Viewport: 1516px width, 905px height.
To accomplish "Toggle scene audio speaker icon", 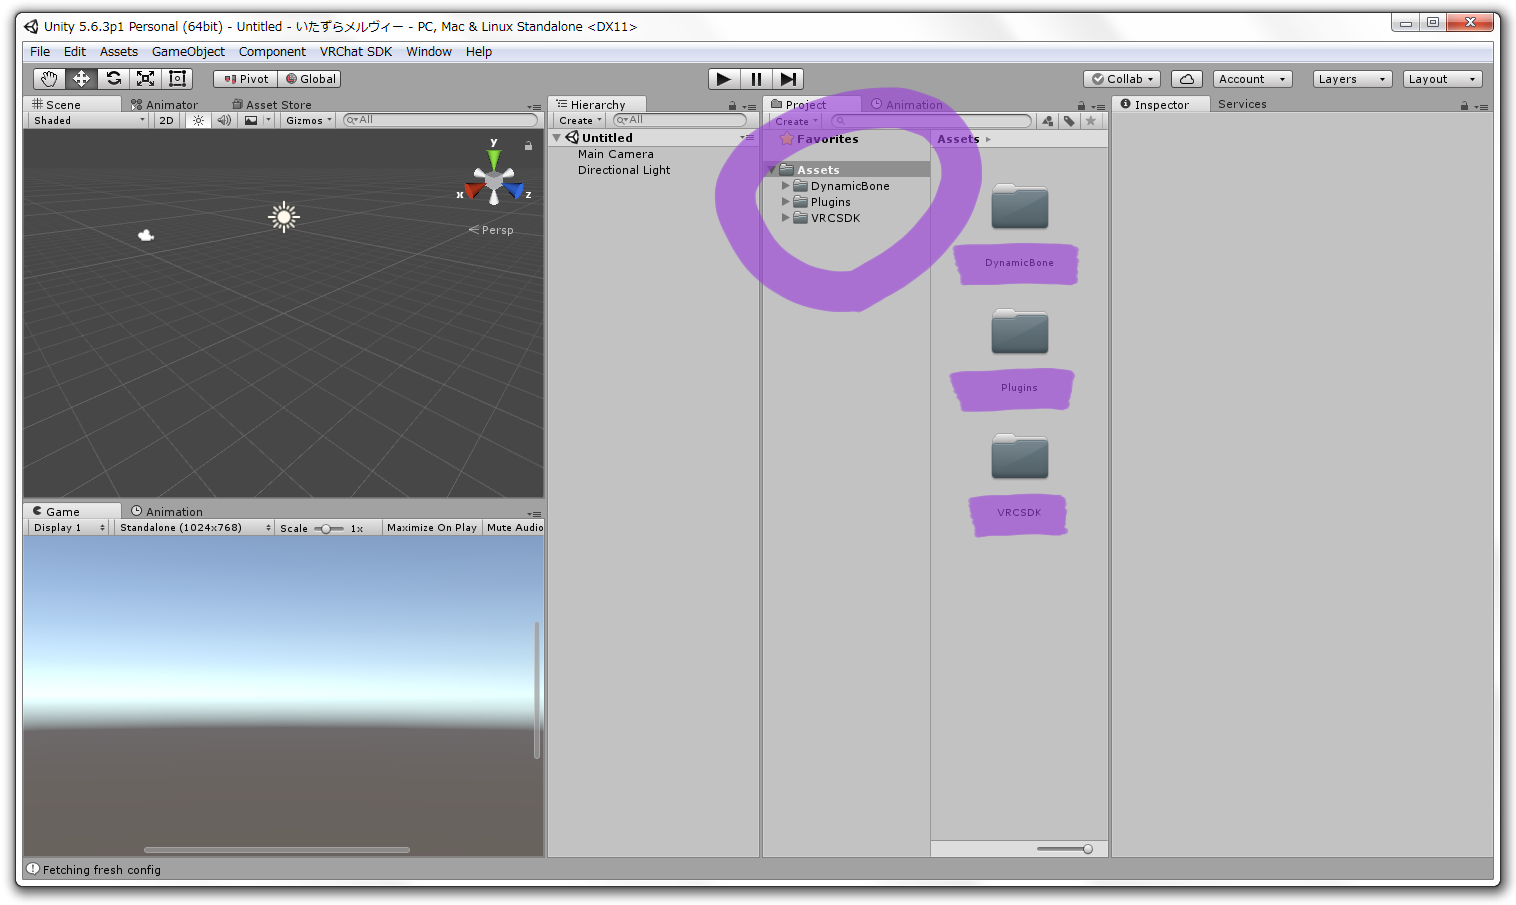I will [x=224, y=120].
